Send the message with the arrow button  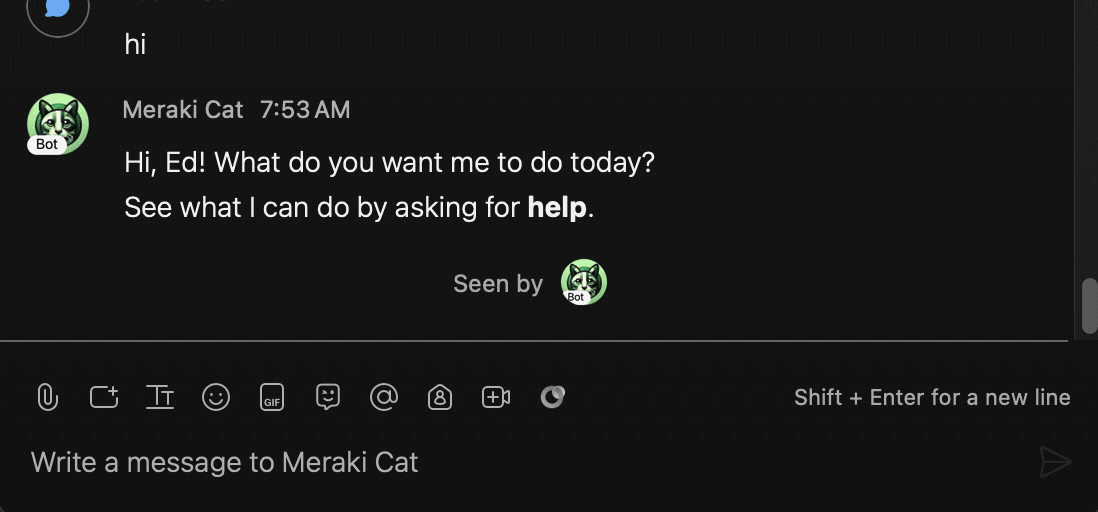click(1055, 462)
